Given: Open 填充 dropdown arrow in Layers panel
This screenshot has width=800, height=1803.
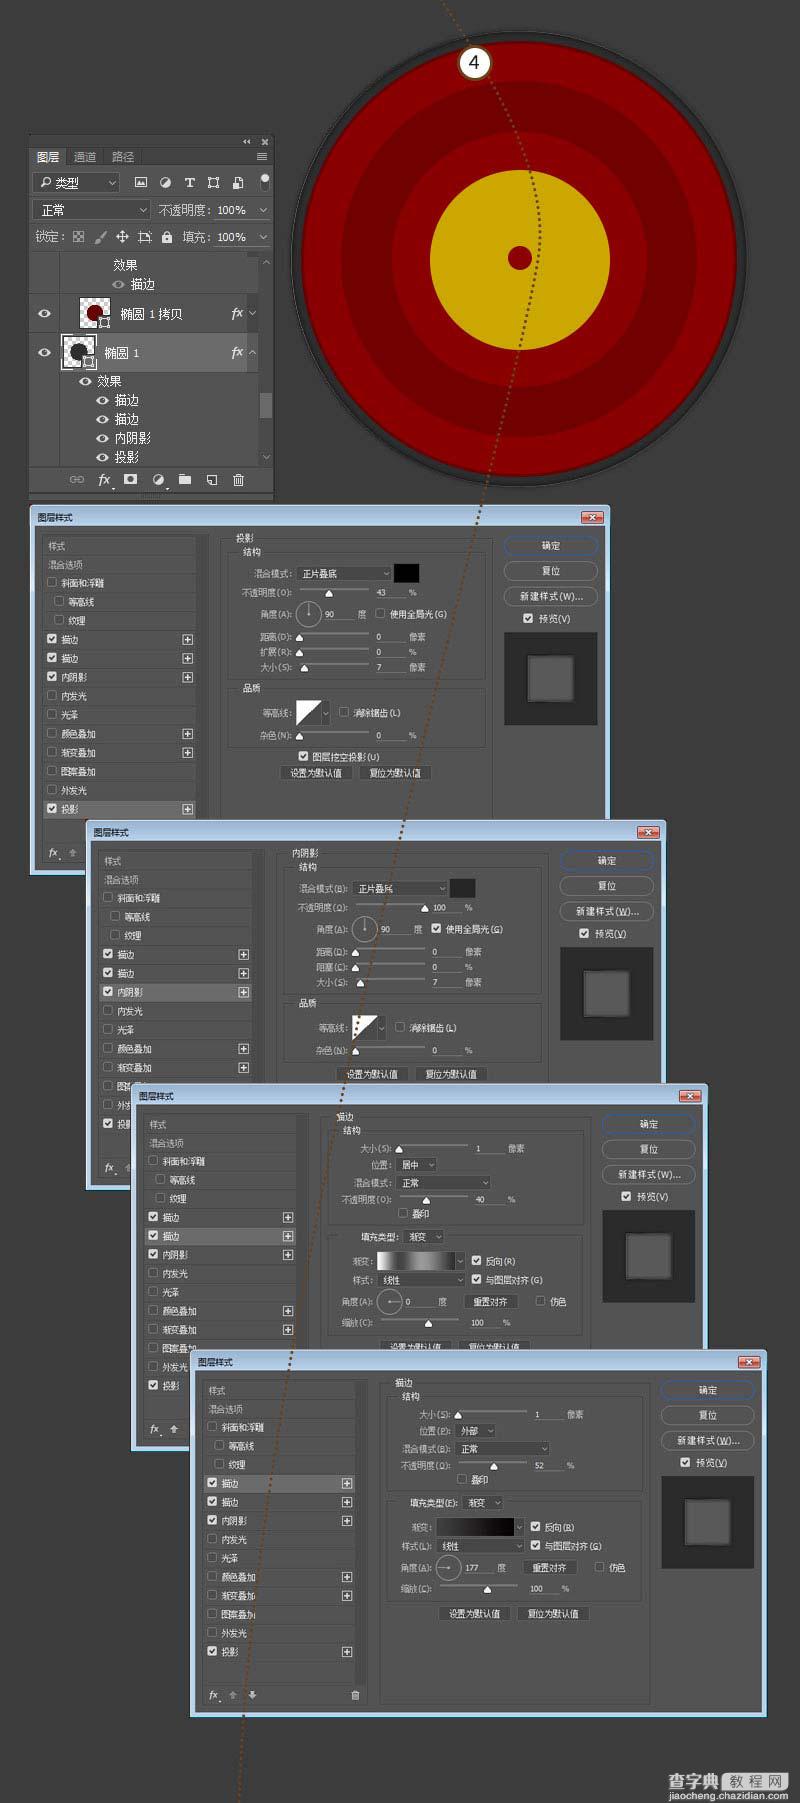Looking at the screenshot, I should [x=263, y=237].
